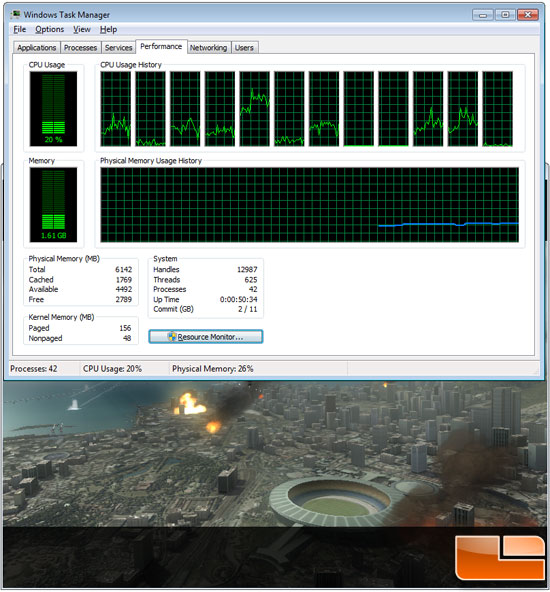This screenshot has height=592, width=550.
Task: Switch to the Applications tab
Action: click(x=37, y=48)
